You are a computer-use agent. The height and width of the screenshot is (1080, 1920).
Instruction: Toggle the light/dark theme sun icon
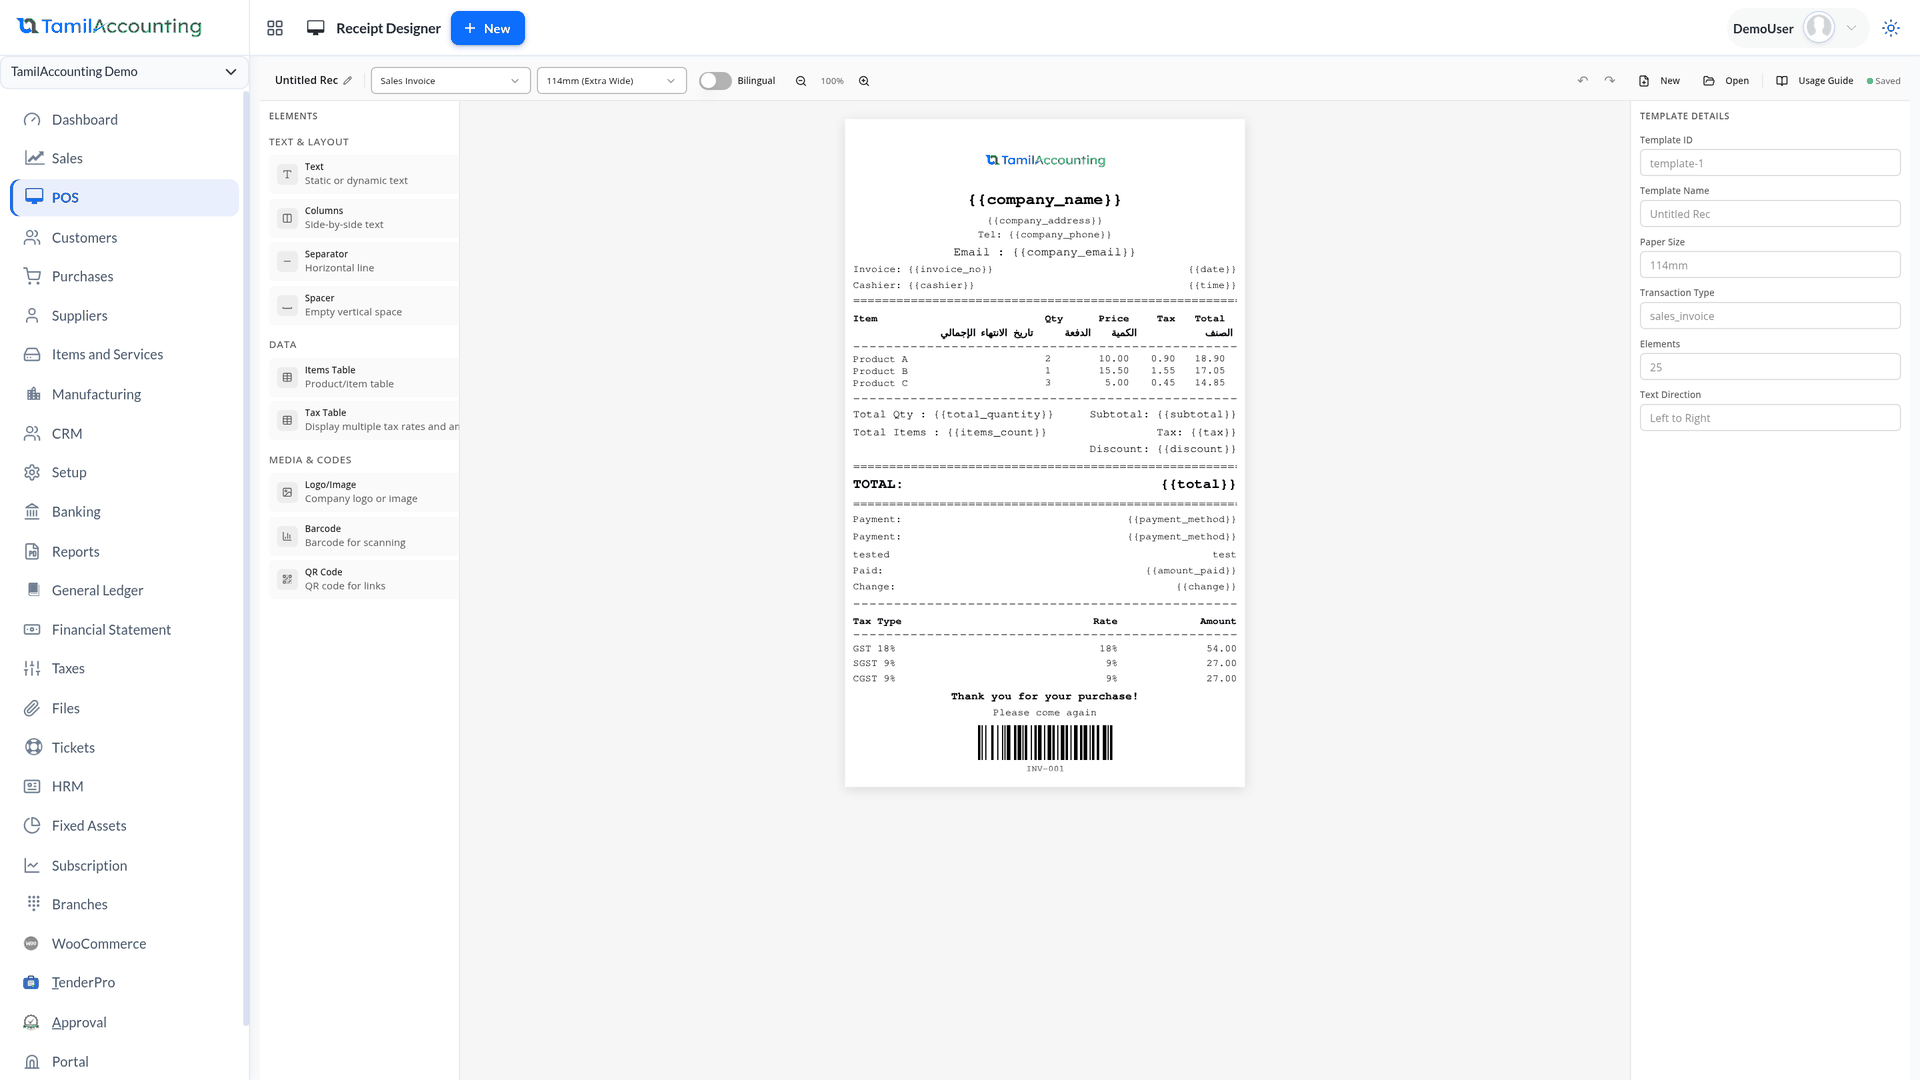coord(1891,28)
